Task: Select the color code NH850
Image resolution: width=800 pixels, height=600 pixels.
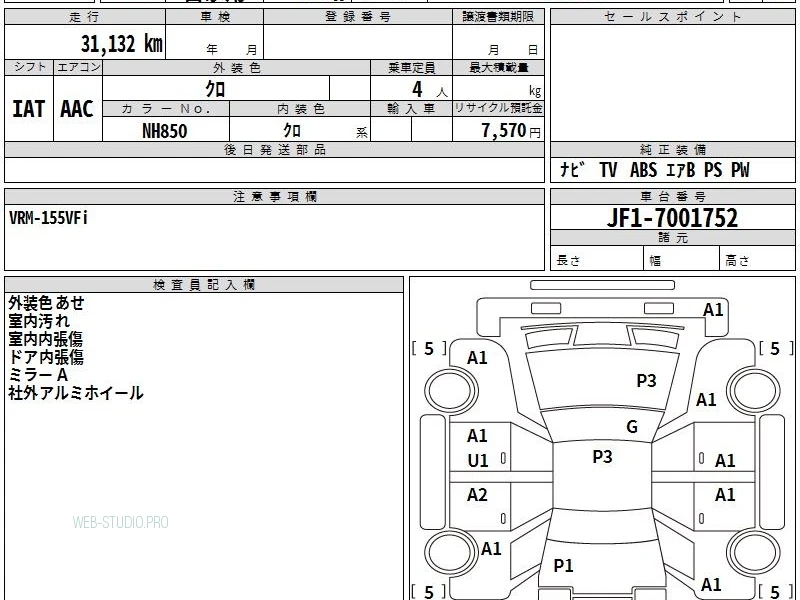Action: 165,131
